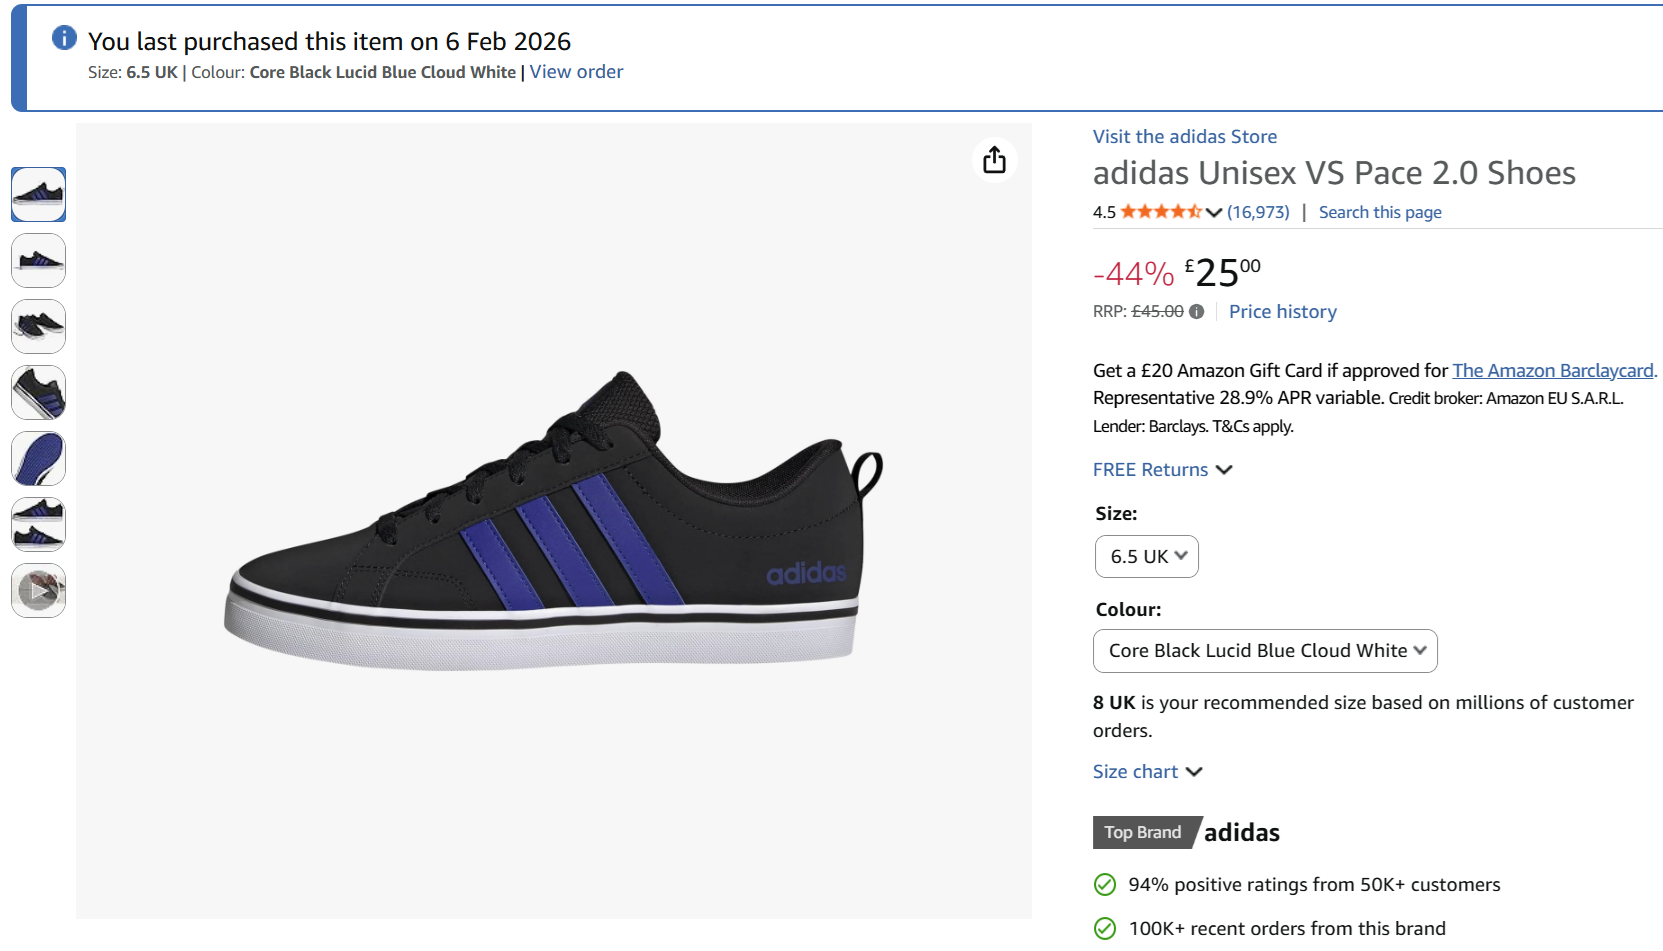
Task: Click the green checkmark beside 100K+ recent orders
Action: pyautogui.click(x=1105, y=929)
